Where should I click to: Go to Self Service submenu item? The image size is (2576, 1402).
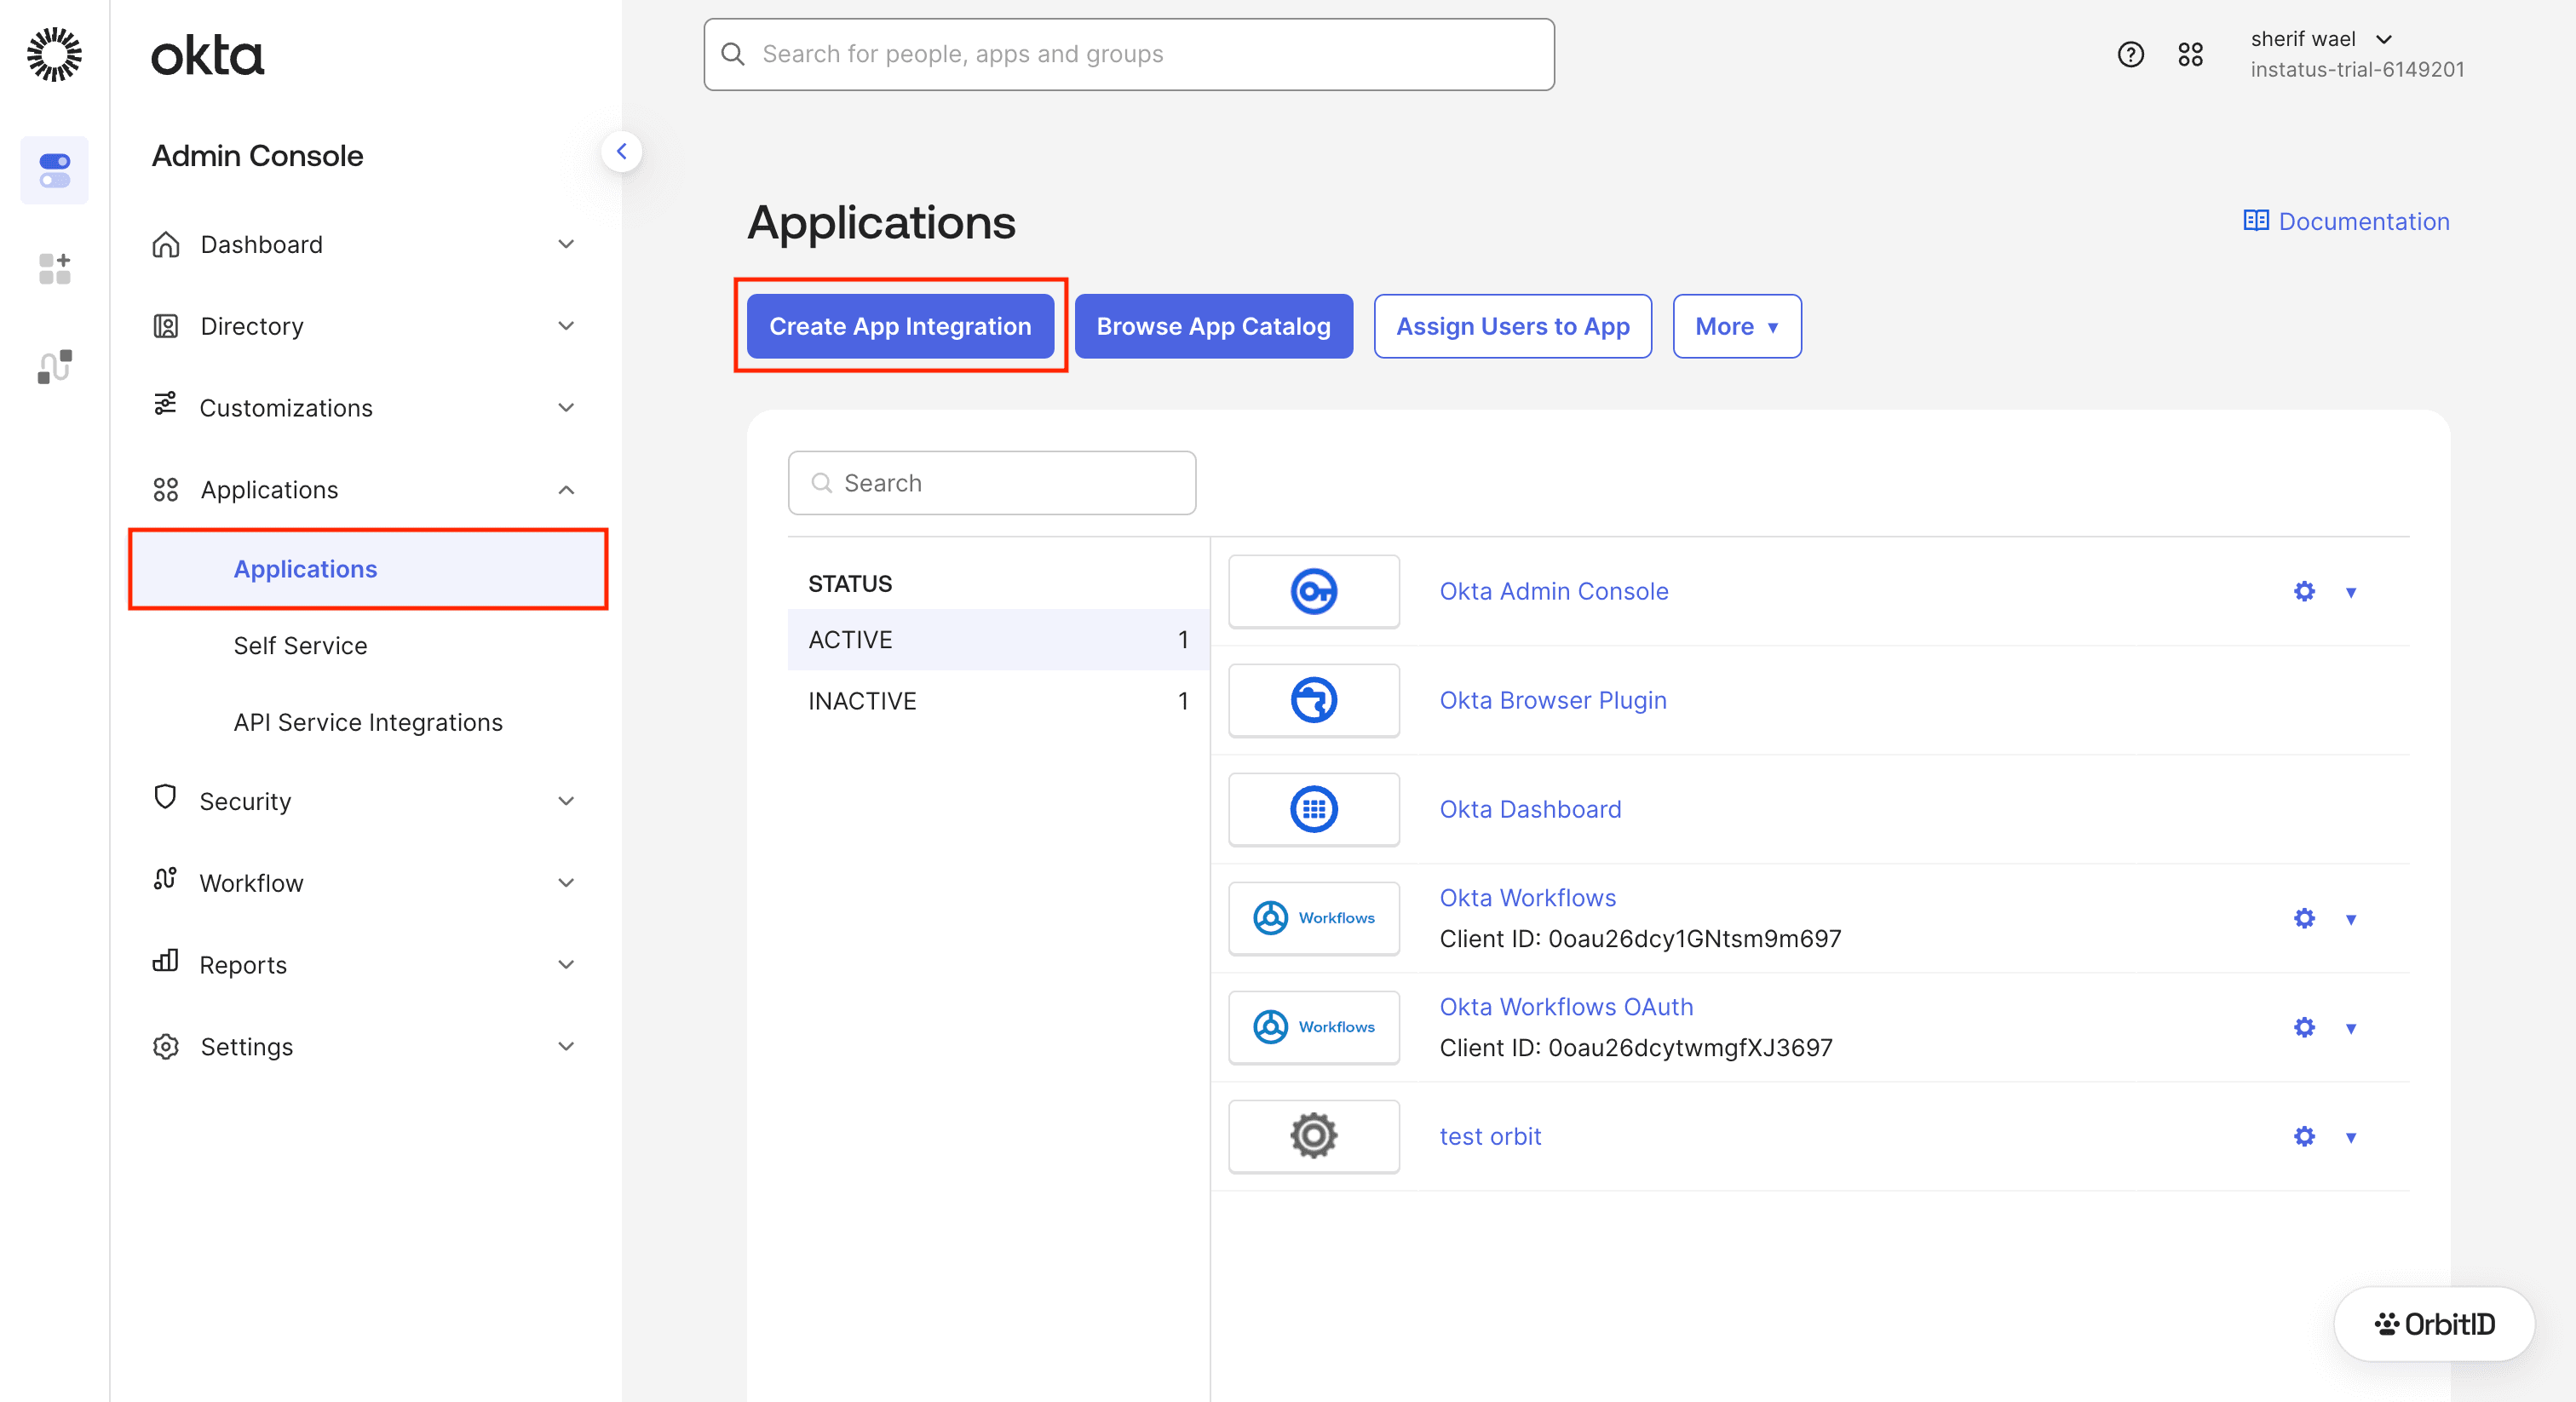point(300,646)
